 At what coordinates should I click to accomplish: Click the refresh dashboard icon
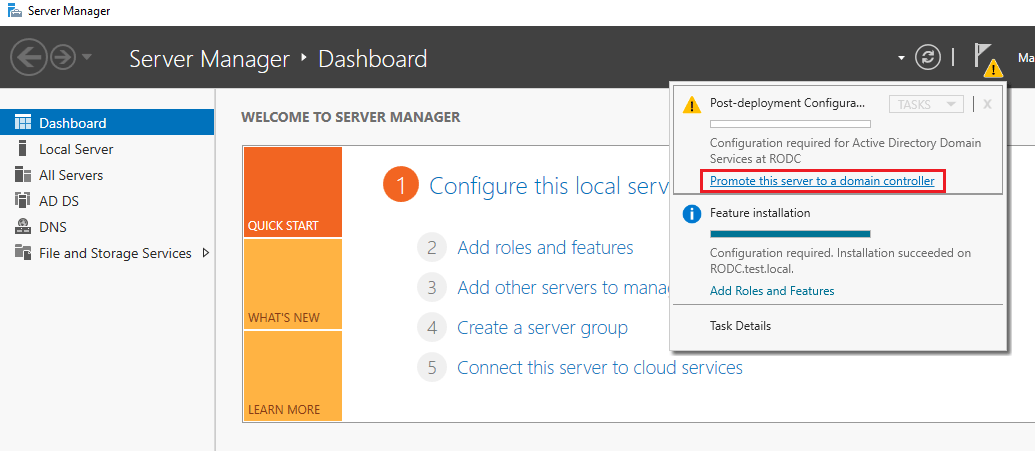tap(929, 58)
